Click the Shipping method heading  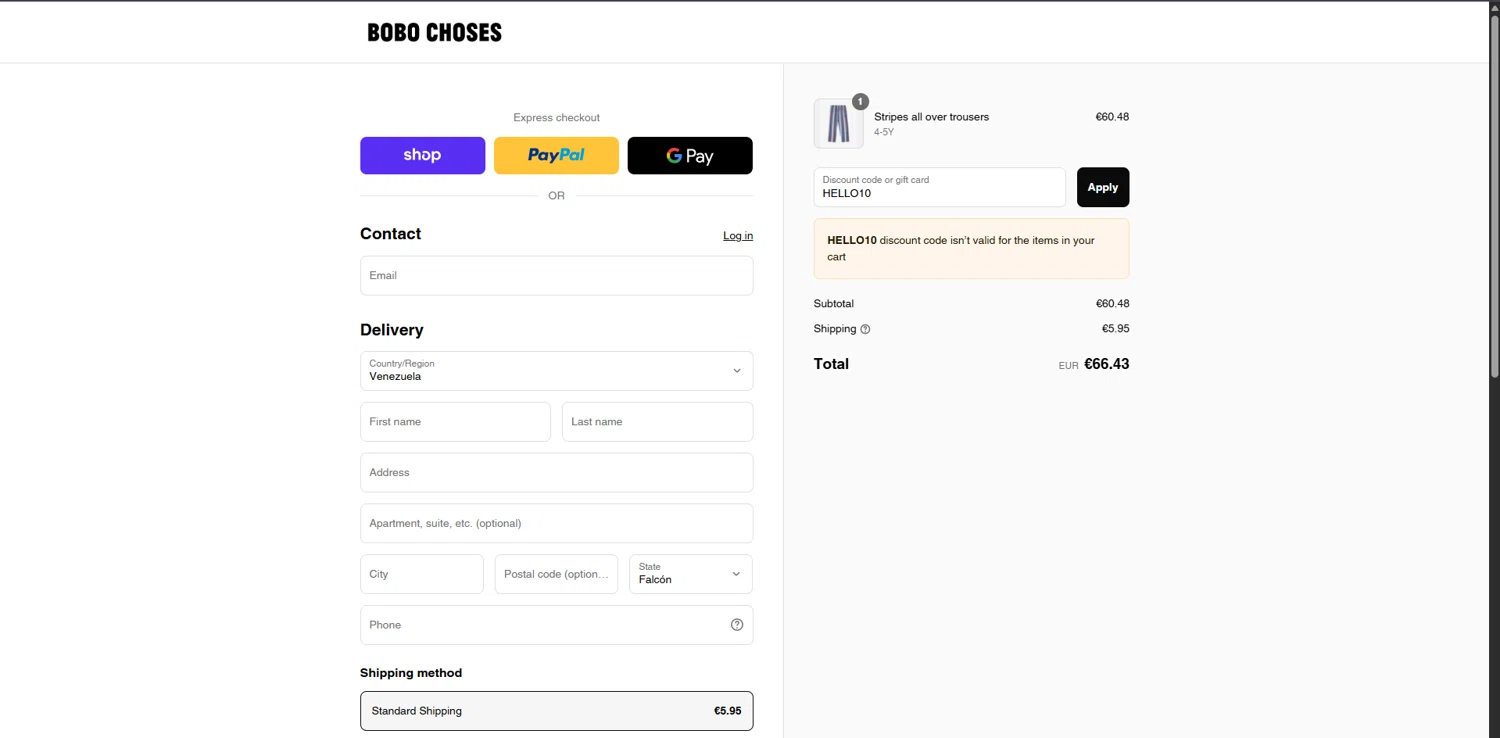(x=411, y=673)
